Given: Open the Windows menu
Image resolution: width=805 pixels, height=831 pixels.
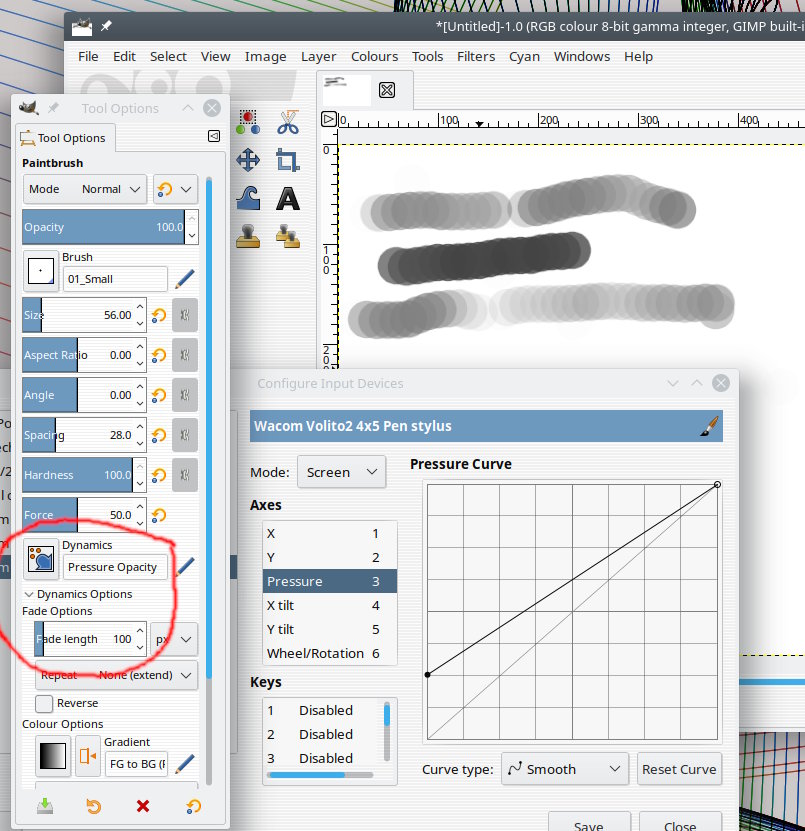Looking at the screenshot, I should tap(582, 56).
